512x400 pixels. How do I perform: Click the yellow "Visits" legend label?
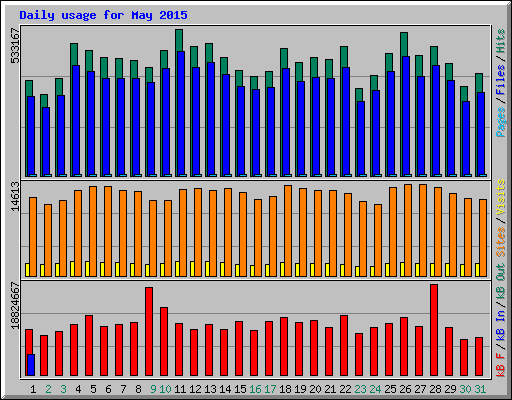(501, 197)
